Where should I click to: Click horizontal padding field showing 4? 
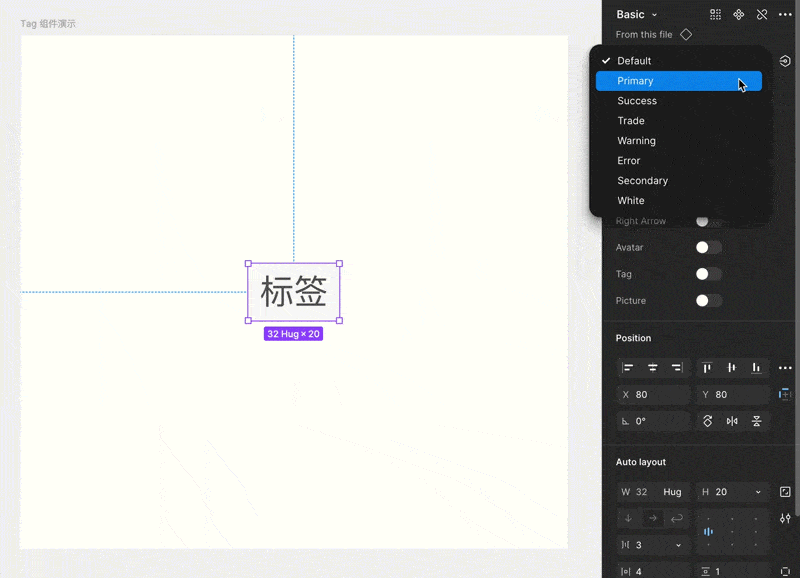click(653, 571)
